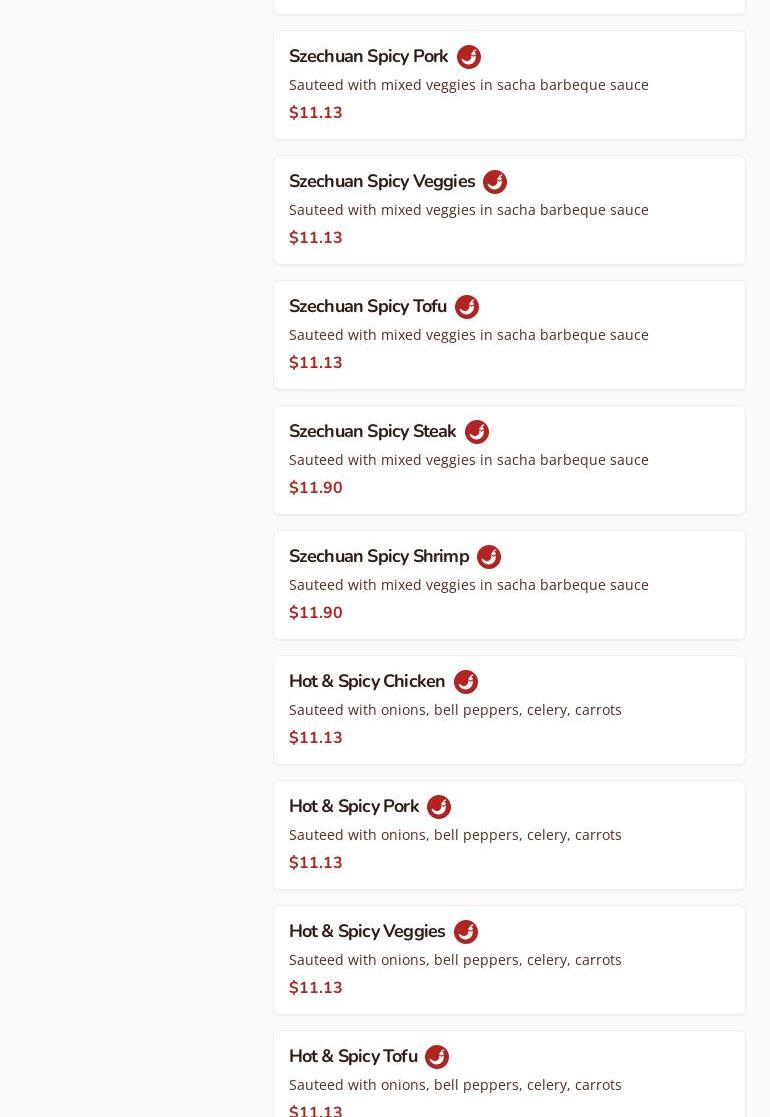Click $11.90 price on Szechuan Spicy Shrimp

(316, 613)
